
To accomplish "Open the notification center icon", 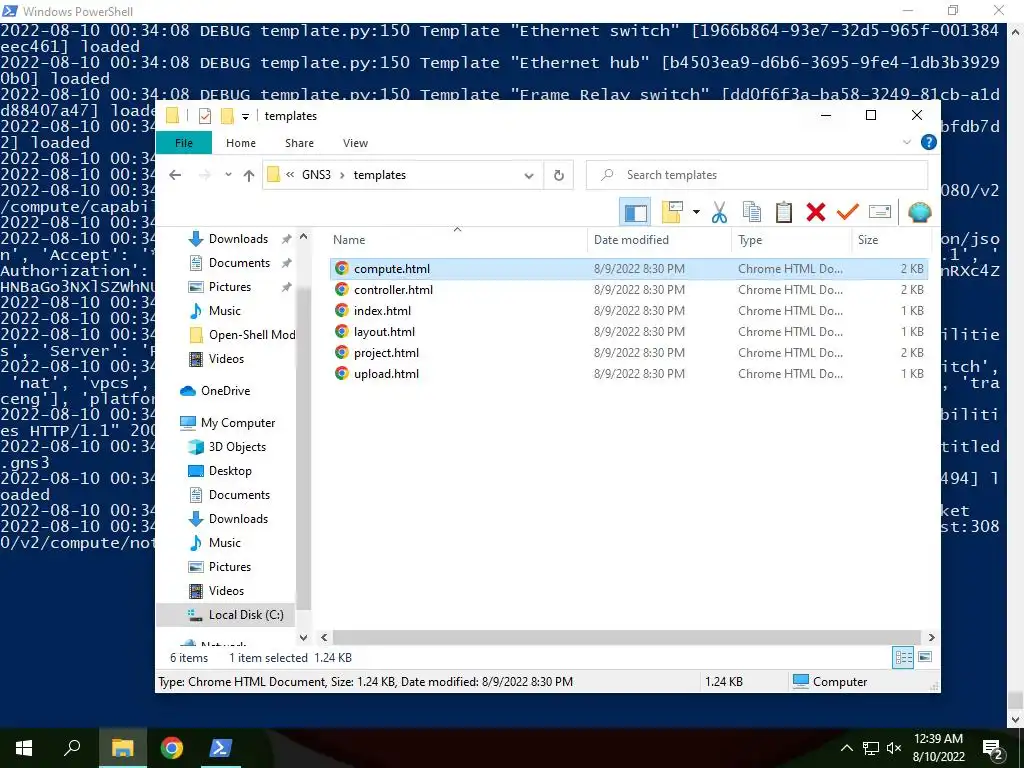I will click(993, 748).
